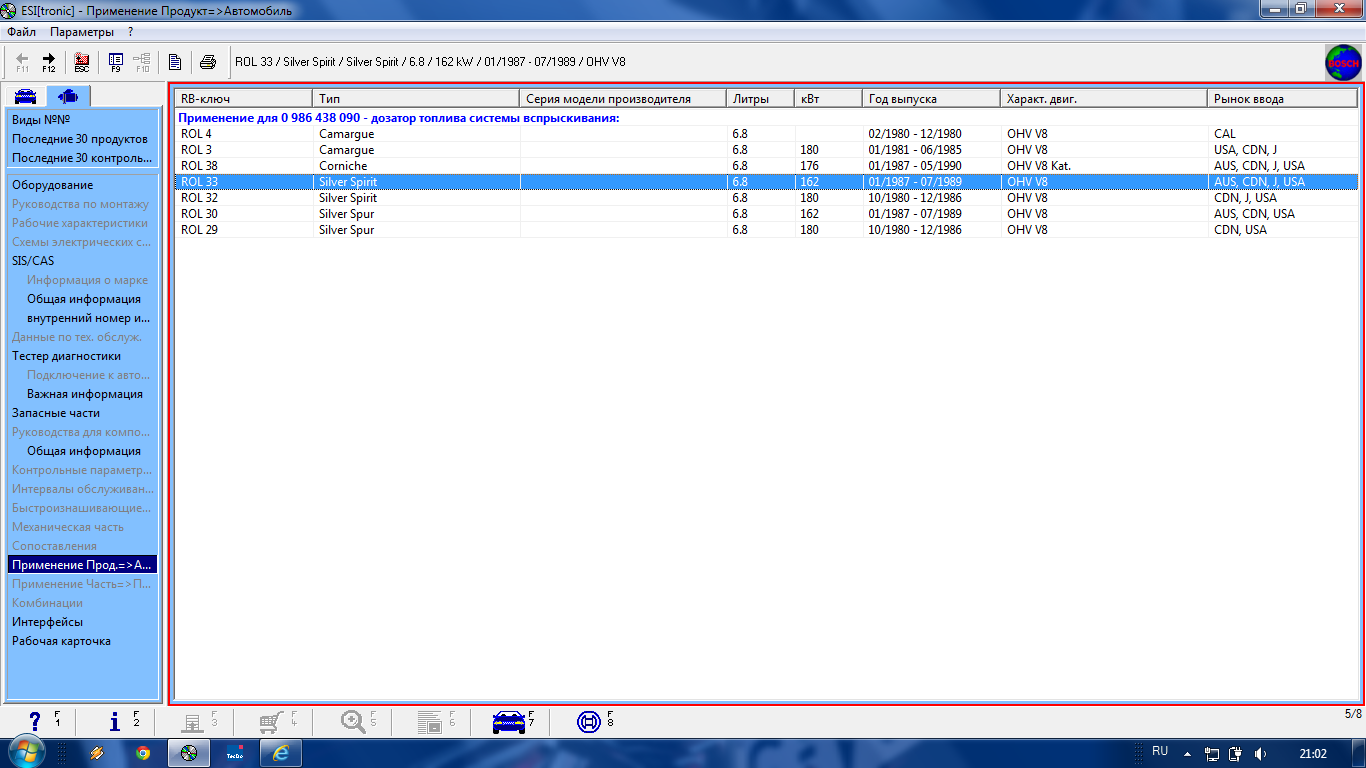Go forward with the F12 arrow

click(x=48, y=62)
